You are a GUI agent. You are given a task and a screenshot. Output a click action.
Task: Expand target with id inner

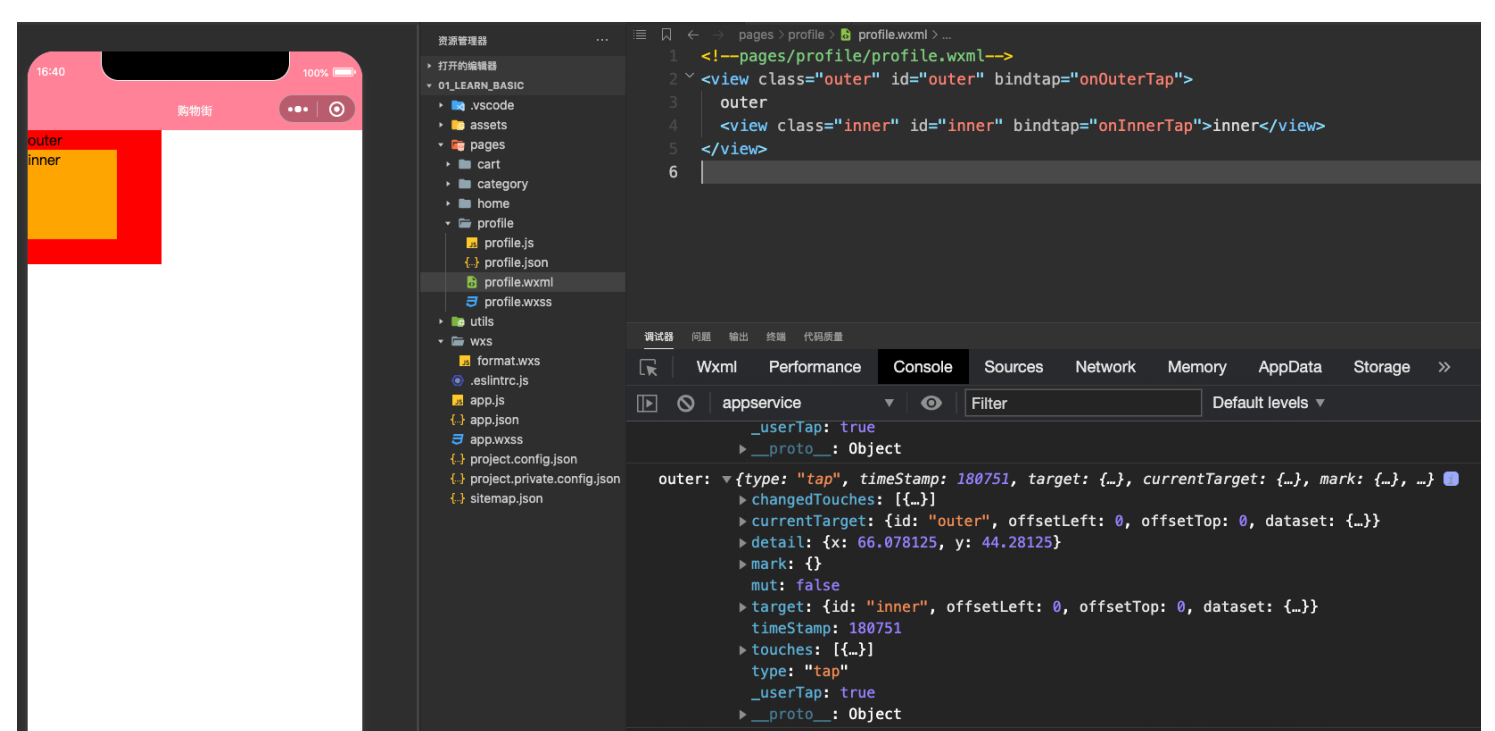click(743, 607)
